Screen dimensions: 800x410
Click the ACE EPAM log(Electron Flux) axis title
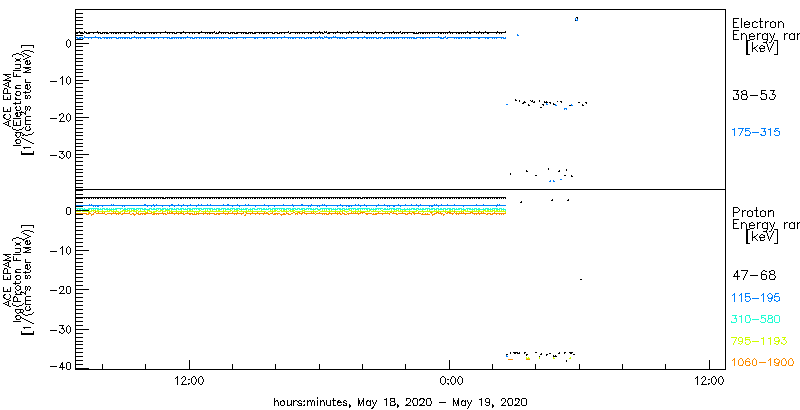click(18, 99)
